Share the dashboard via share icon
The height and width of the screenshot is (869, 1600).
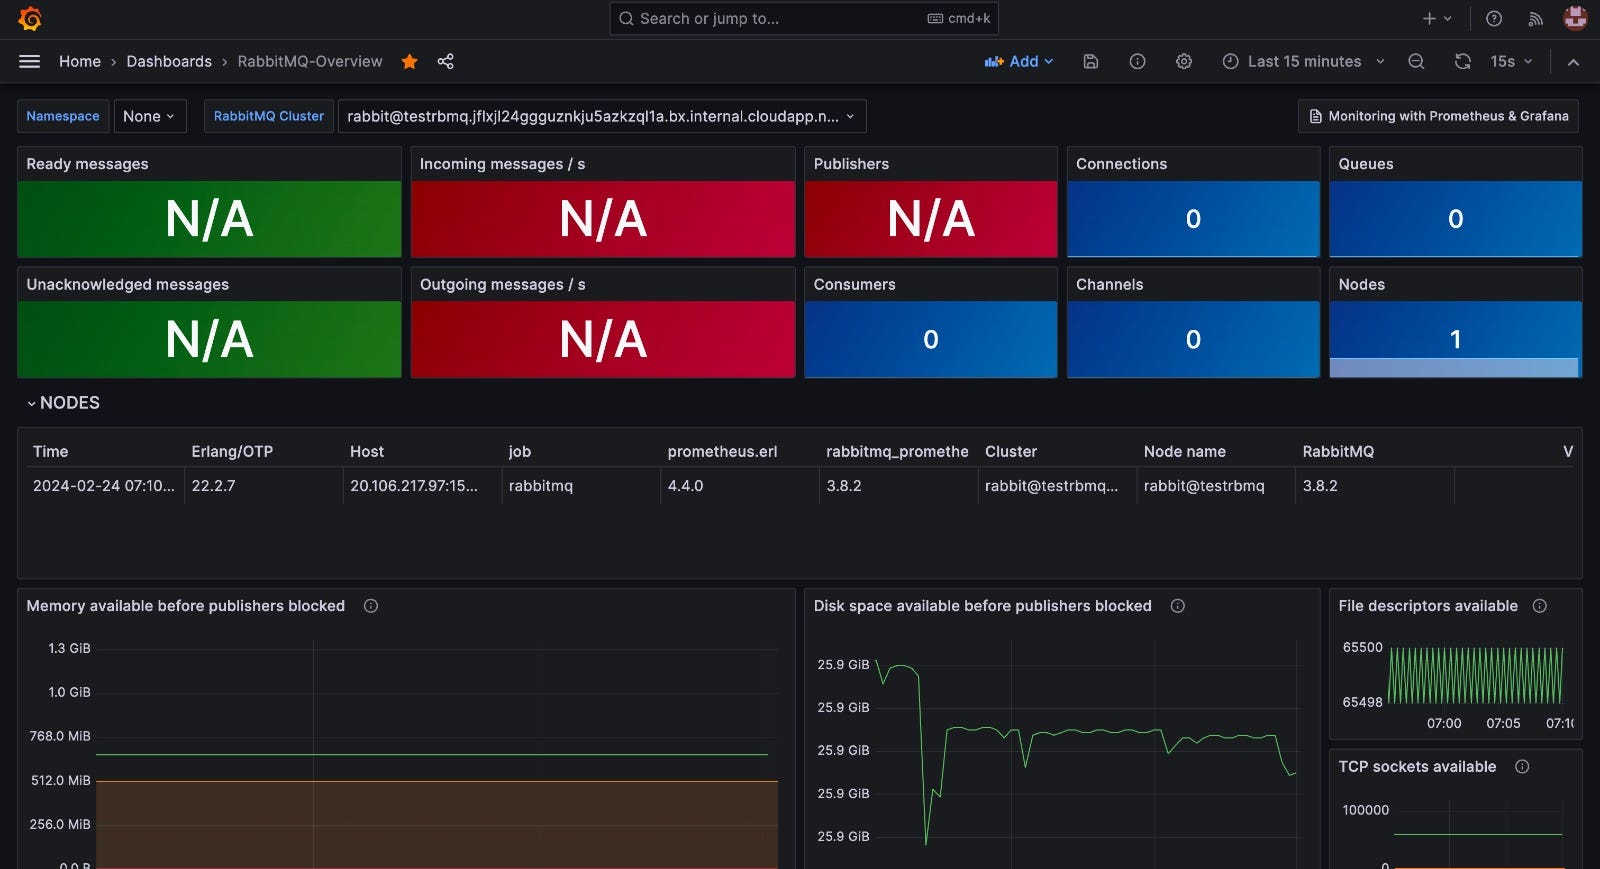pos(445,61)
